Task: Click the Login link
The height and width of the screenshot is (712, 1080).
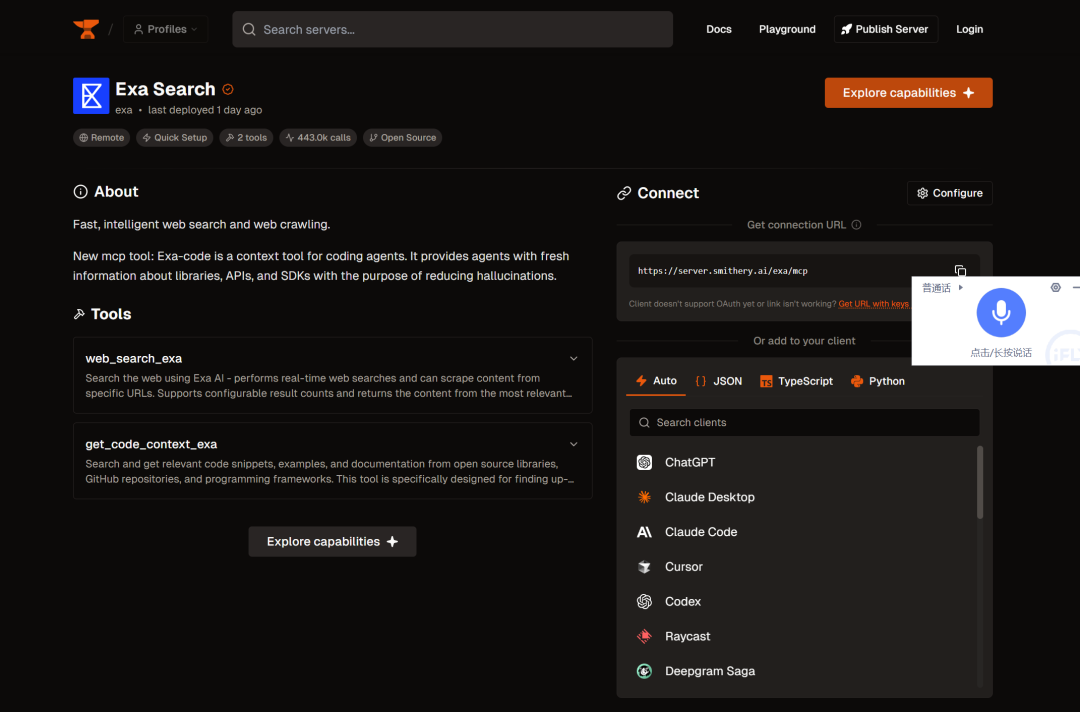Action: click(x=969, y=29)
